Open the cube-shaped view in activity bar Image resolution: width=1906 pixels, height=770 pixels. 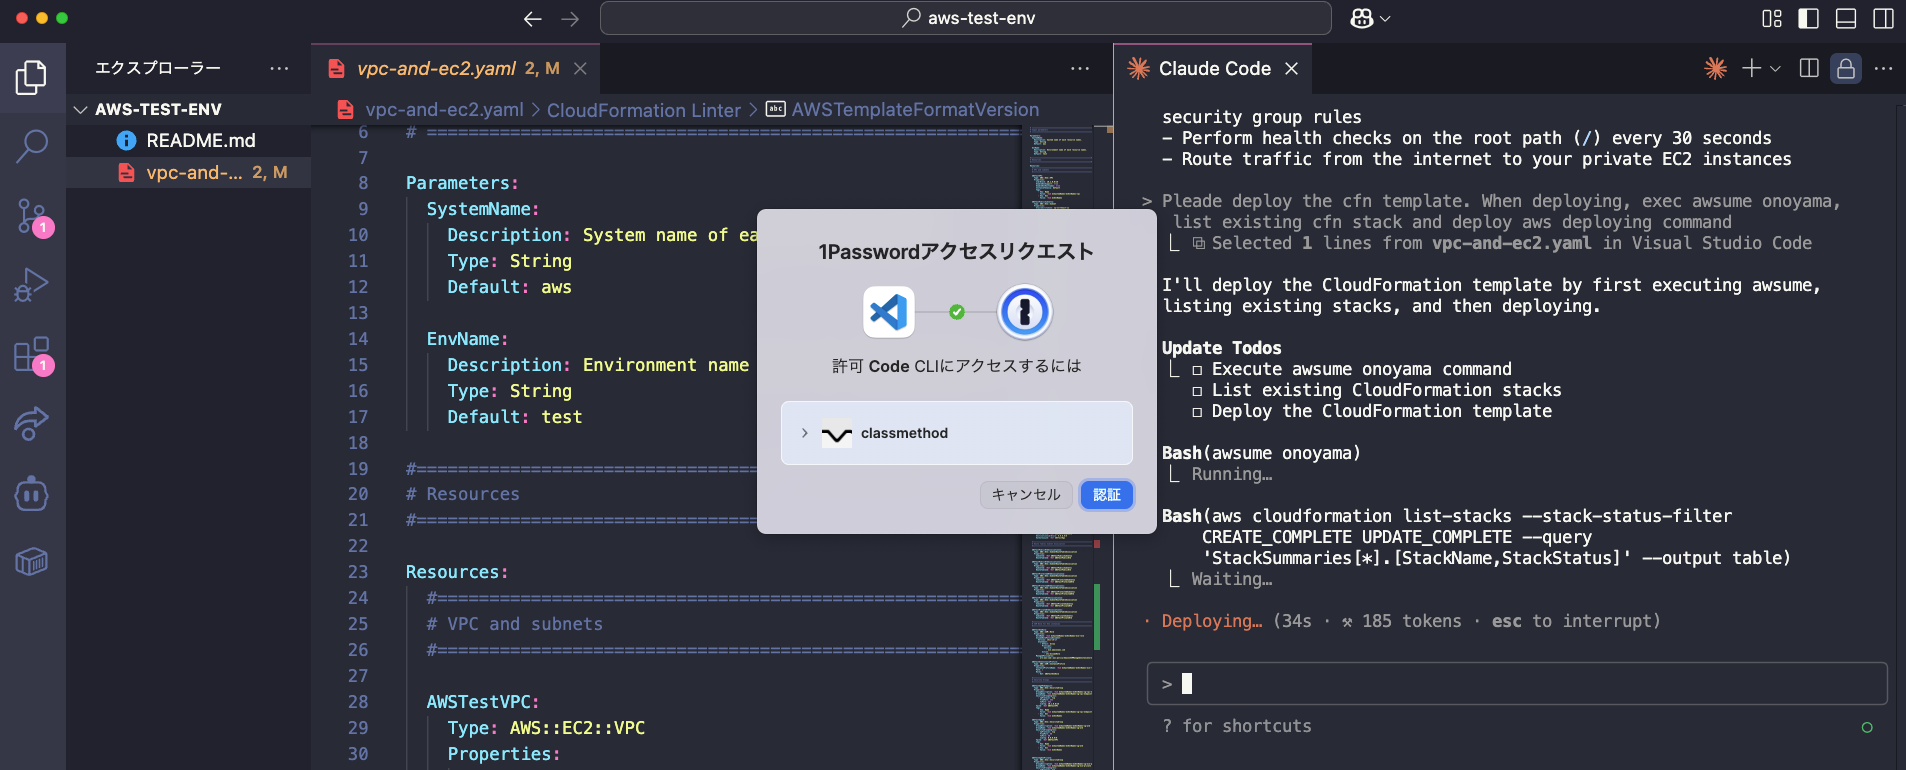coord(32,562)
